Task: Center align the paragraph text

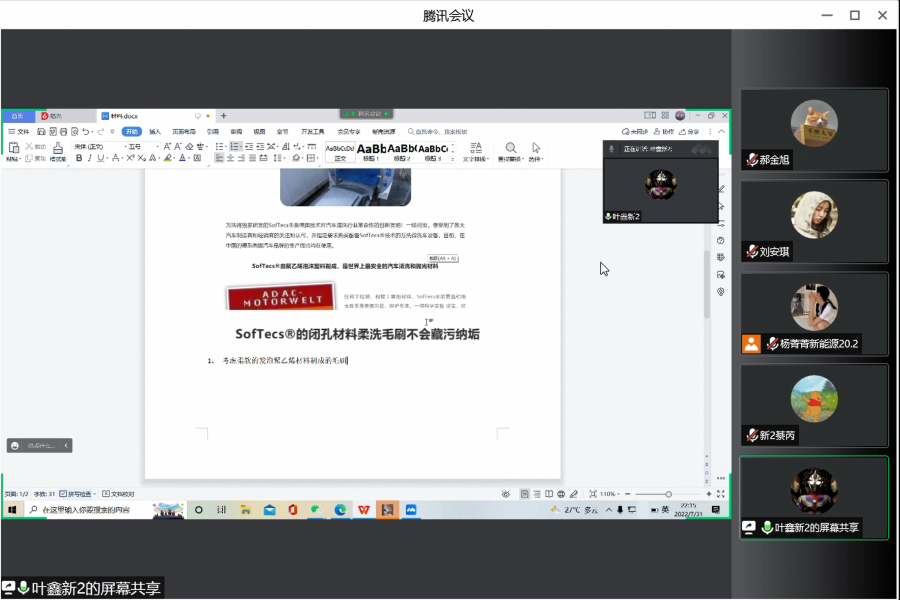Action: click(x=230, y=158)
